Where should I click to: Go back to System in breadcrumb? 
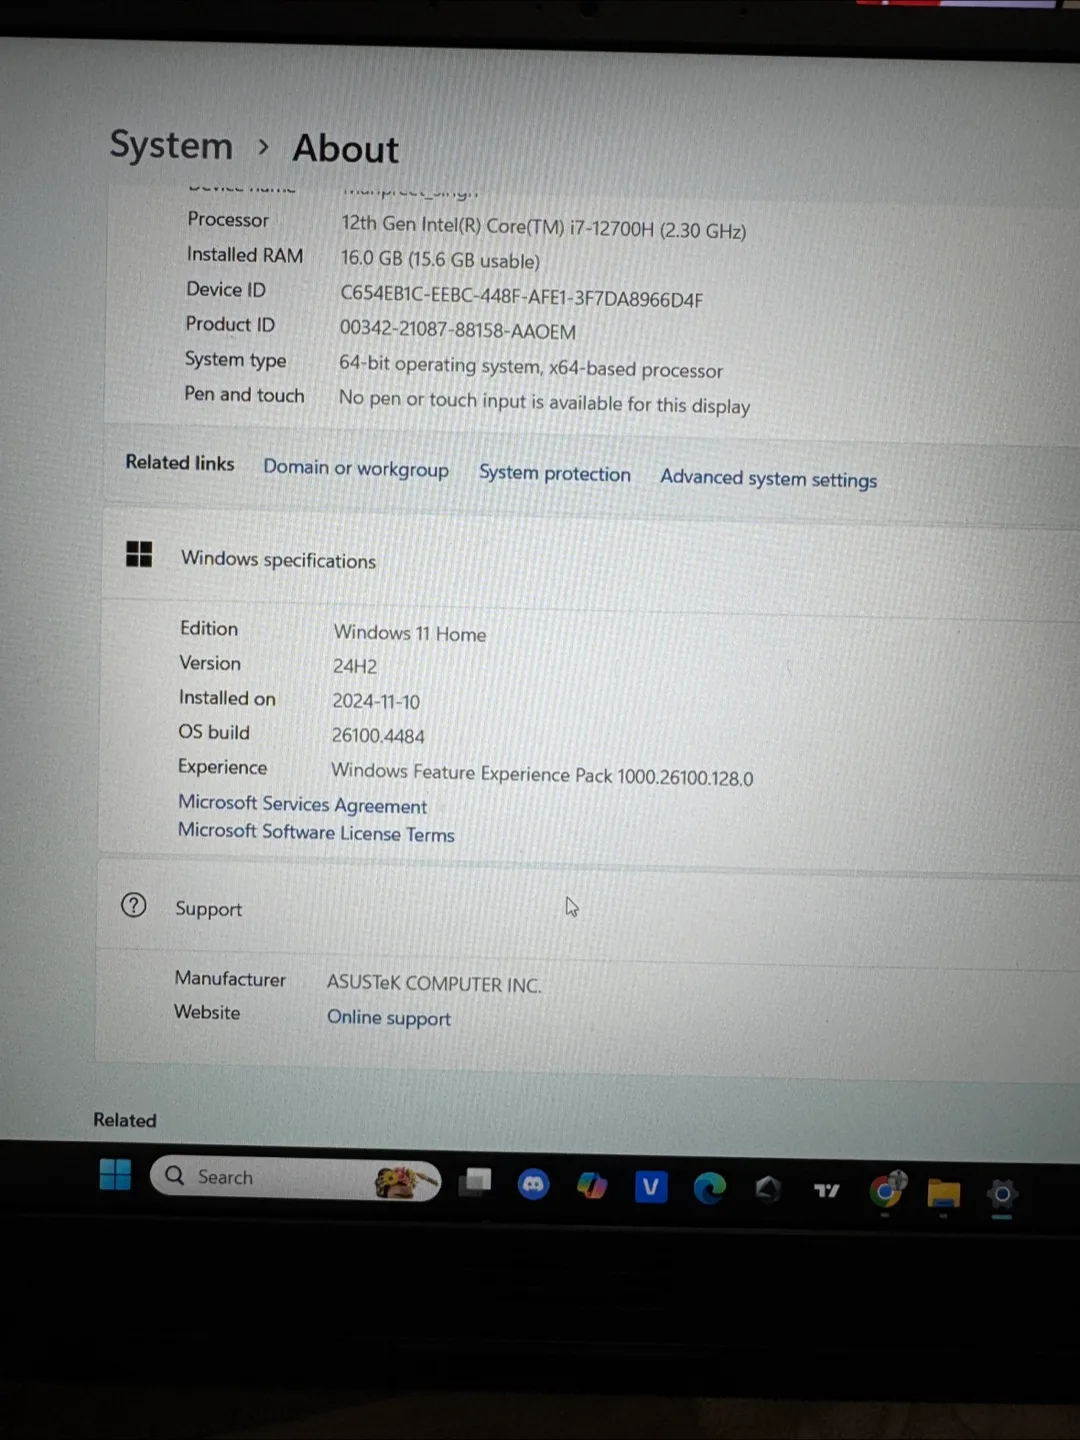pos(171,145)
